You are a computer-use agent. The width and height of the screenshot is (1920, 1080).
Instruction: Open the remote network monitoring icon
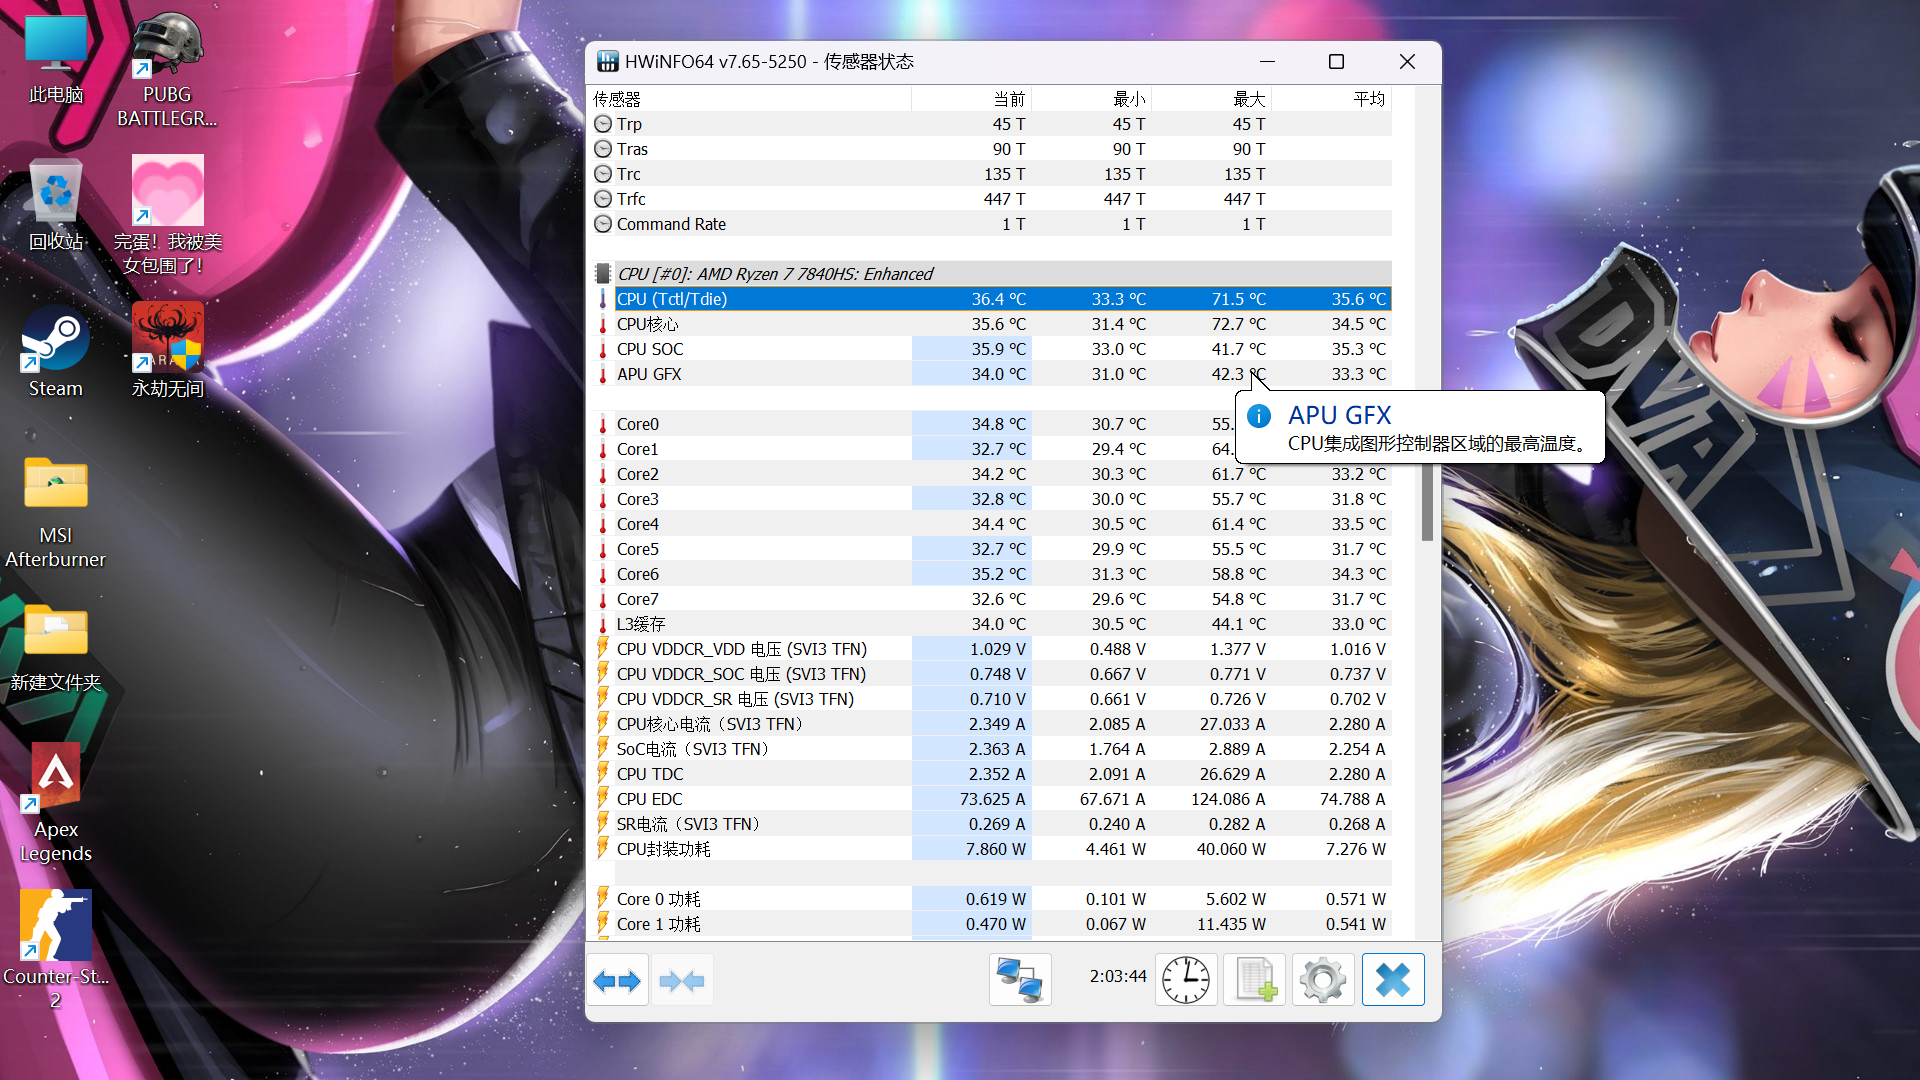(1020, 980)
